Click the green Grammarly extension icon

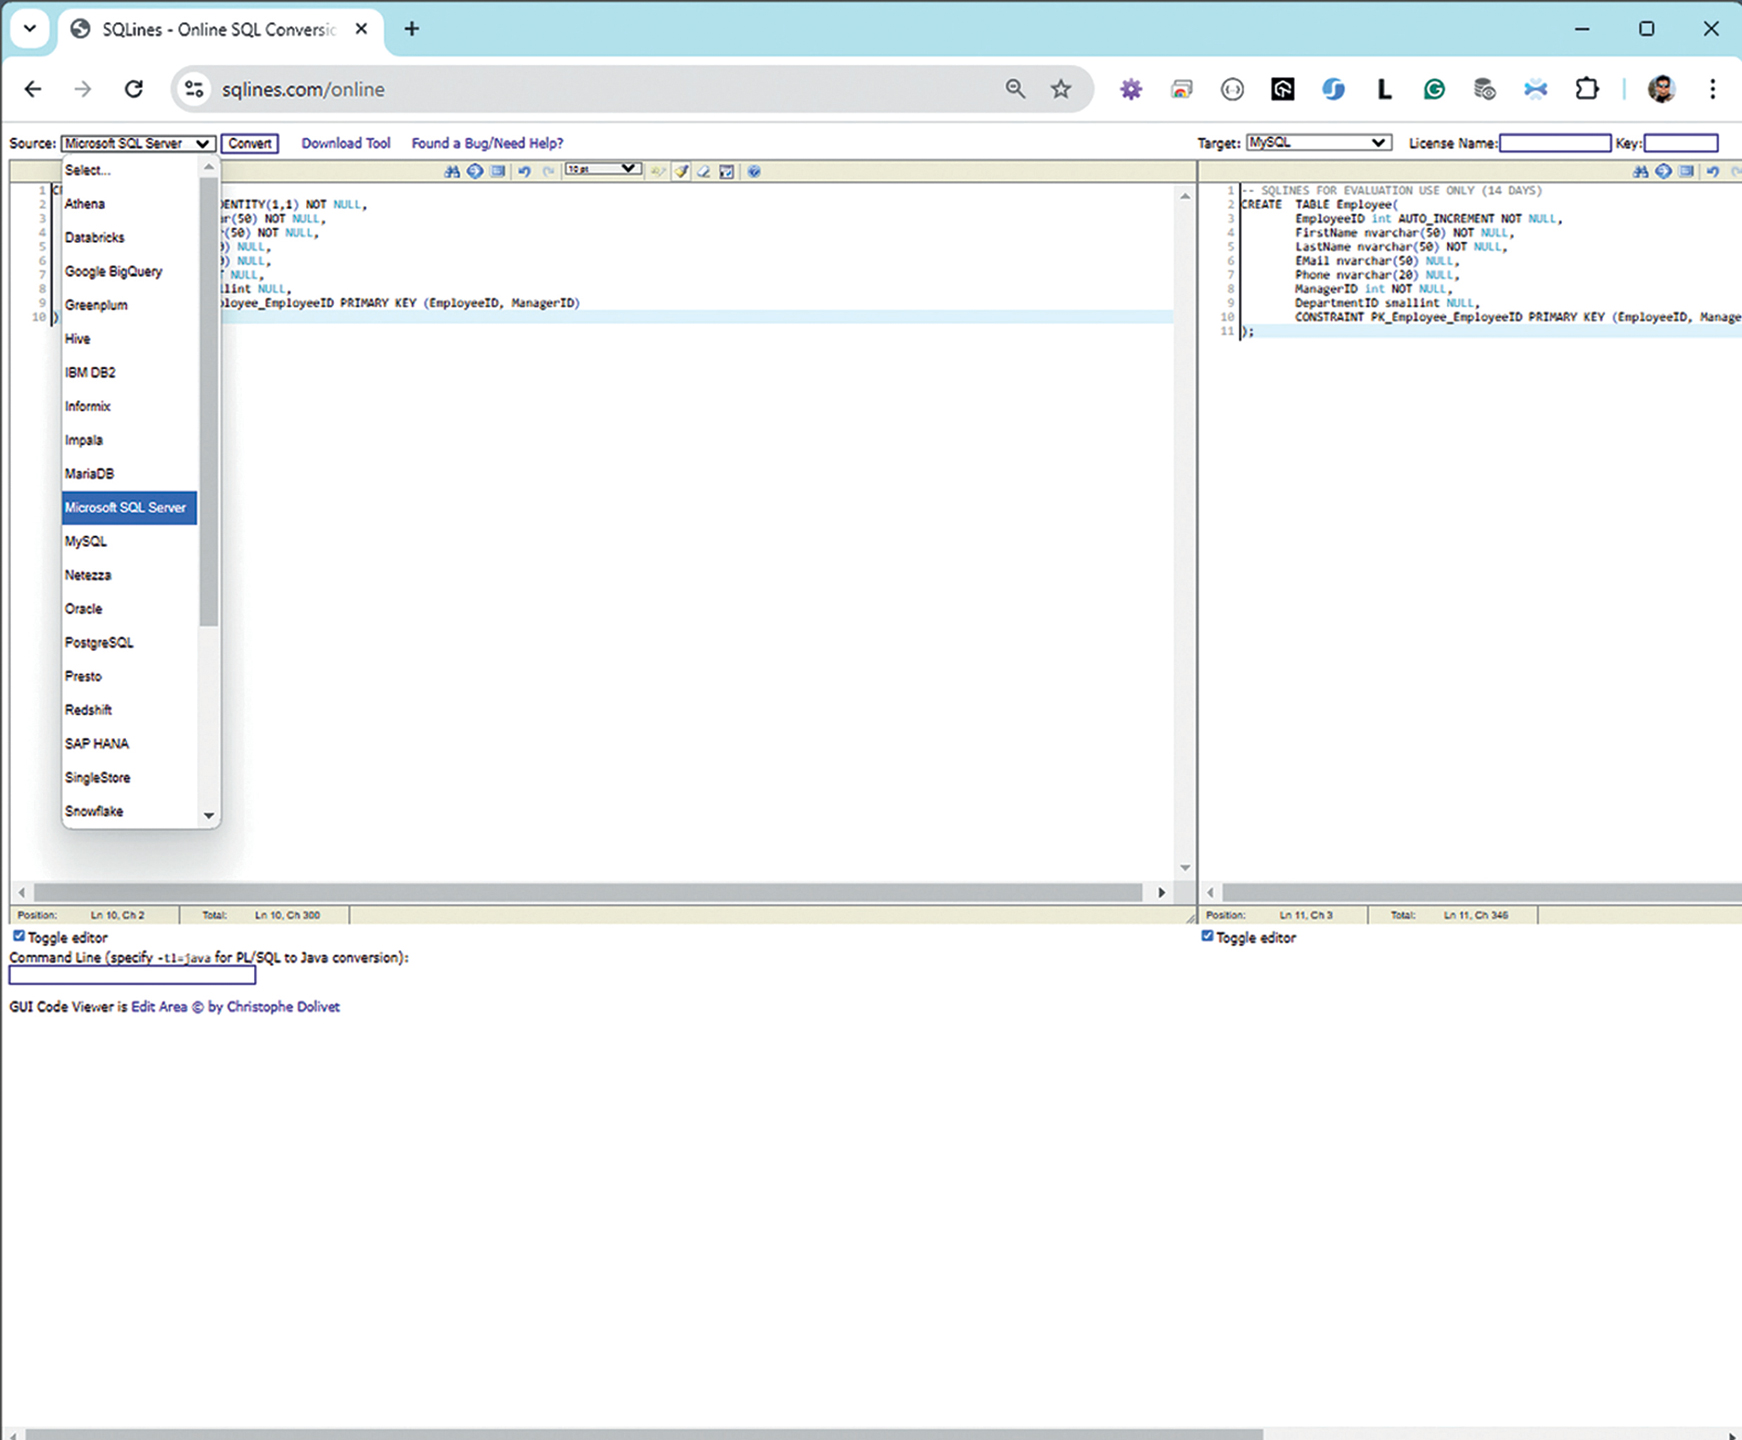pos(1434,89)
